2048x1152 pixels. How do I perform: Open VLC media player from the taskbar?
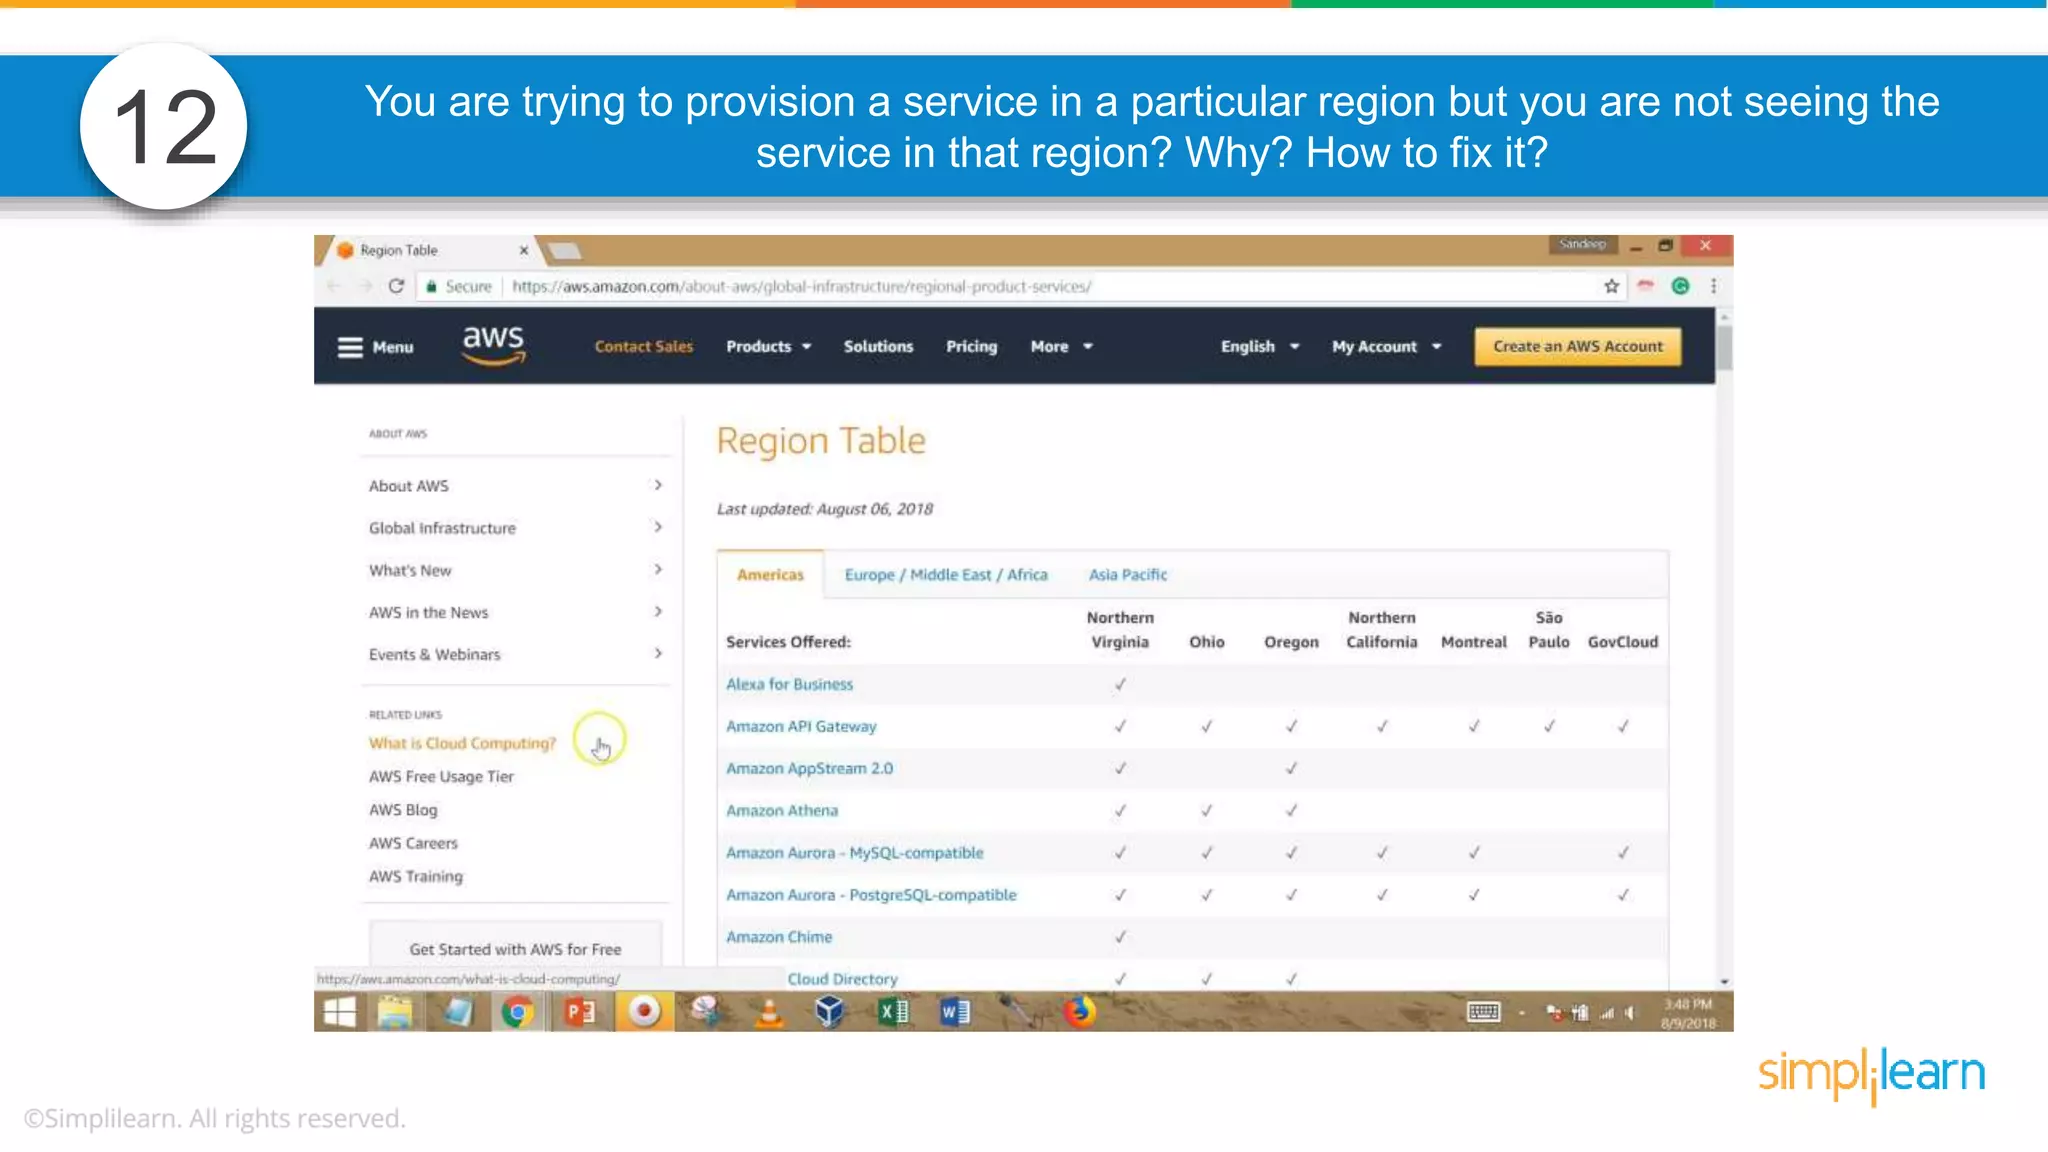(768, 1012)
